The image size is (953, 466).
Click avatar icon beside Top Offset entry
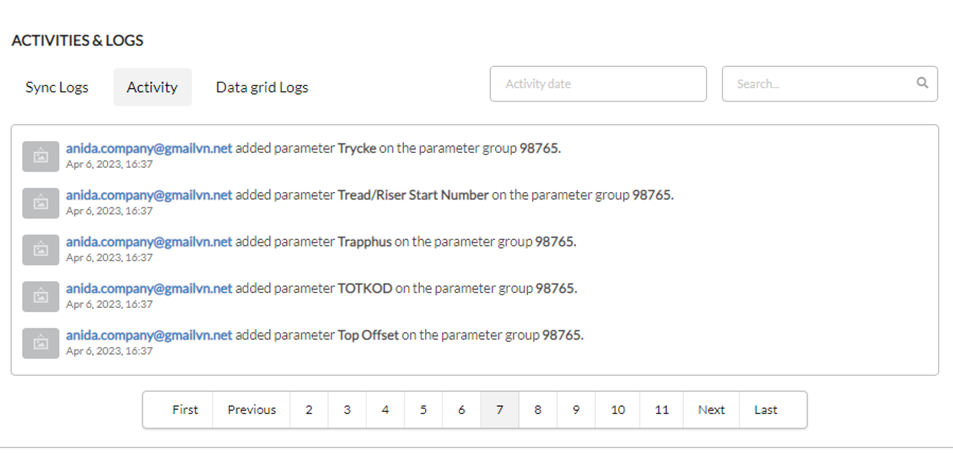[x=41, y=343]
